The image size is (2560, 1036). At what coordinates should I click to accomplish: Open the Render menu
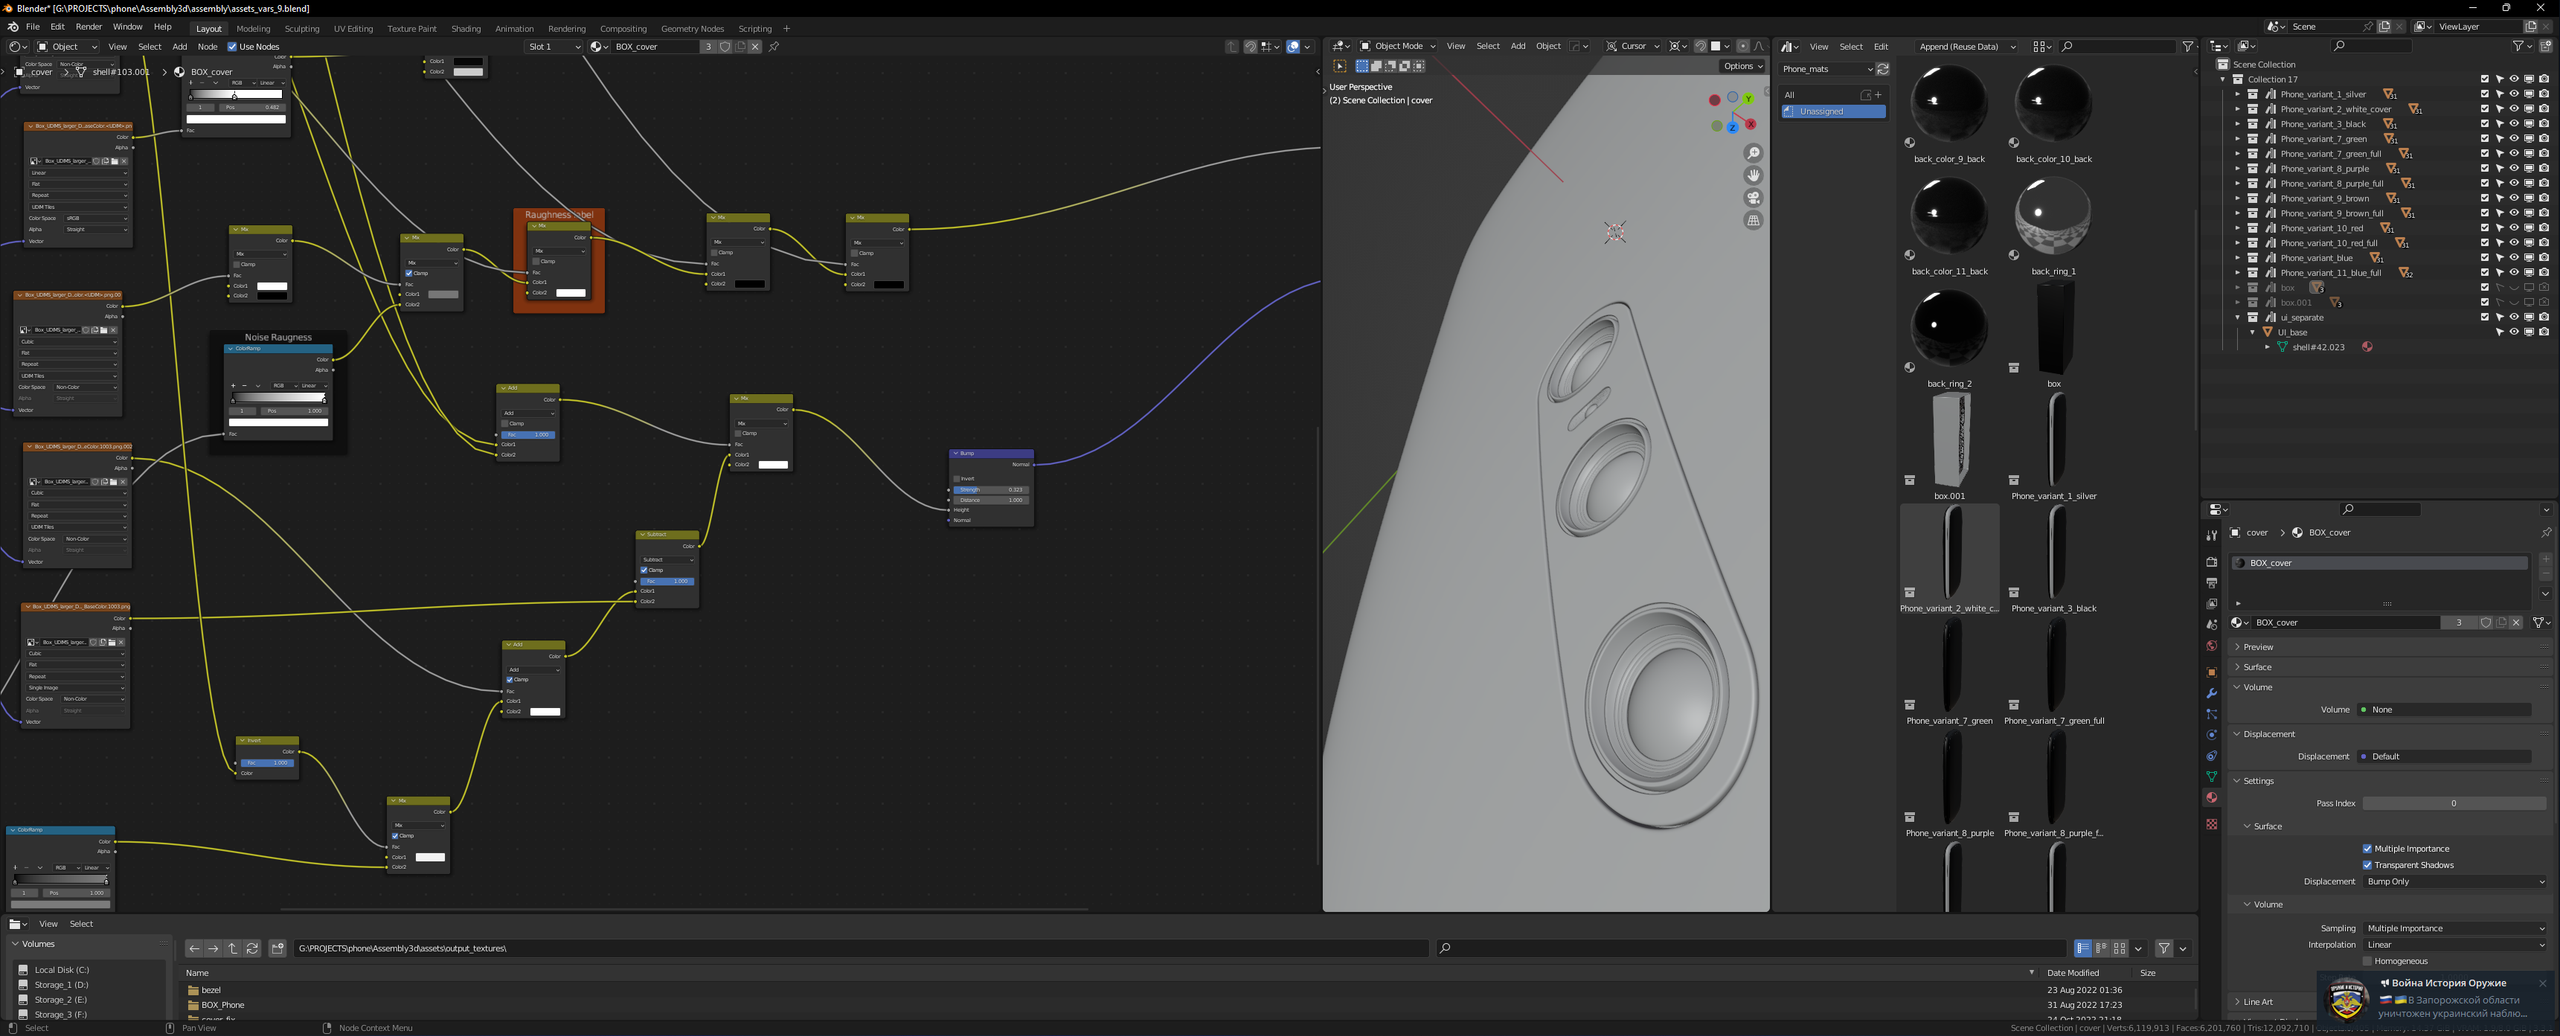pos(89,27)
